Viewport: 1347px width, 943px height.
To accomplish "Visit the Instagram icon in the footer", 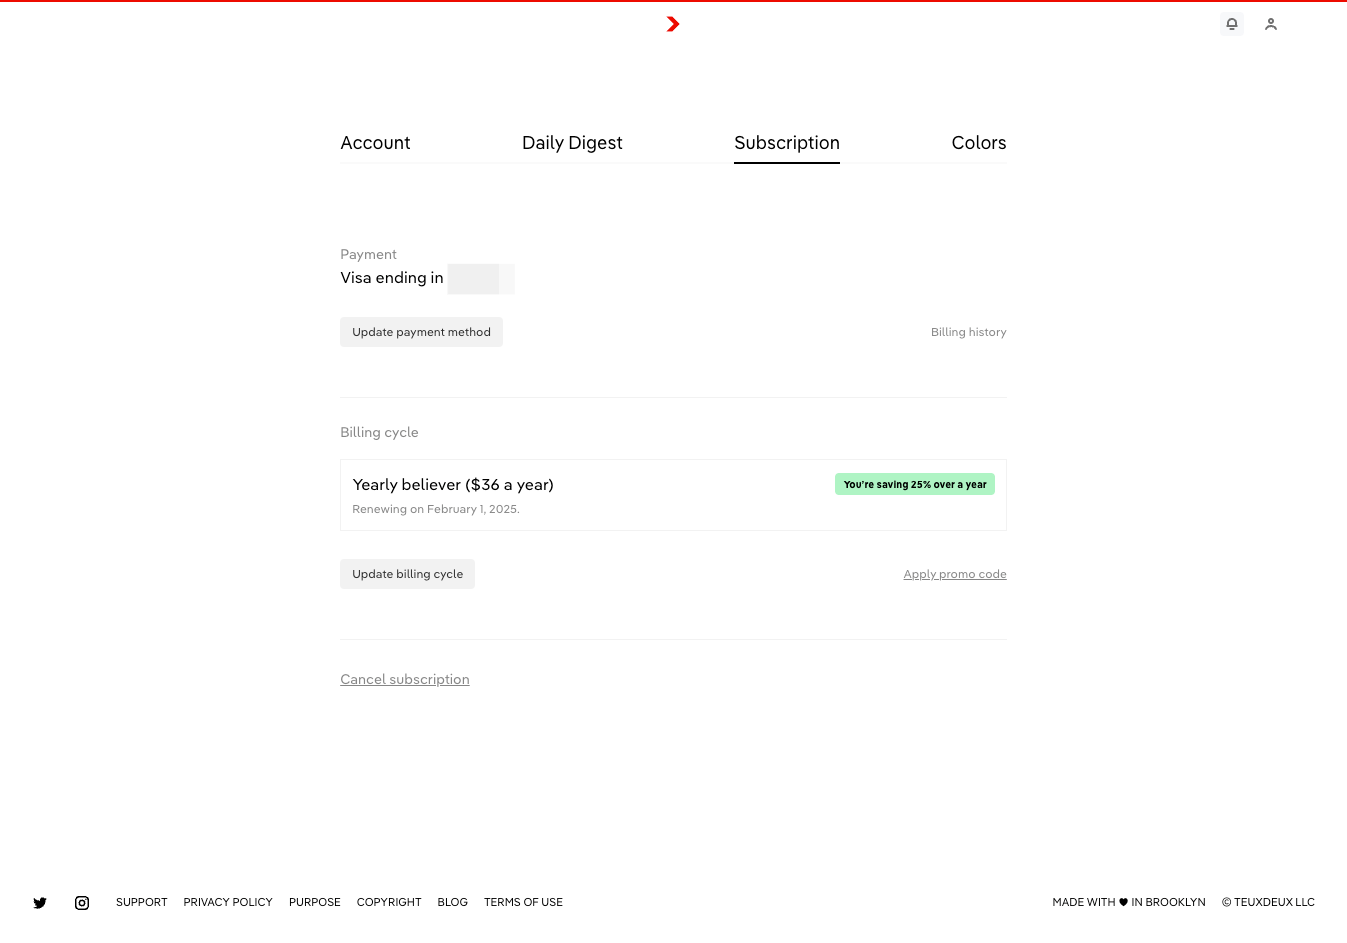I will [82, 903].
